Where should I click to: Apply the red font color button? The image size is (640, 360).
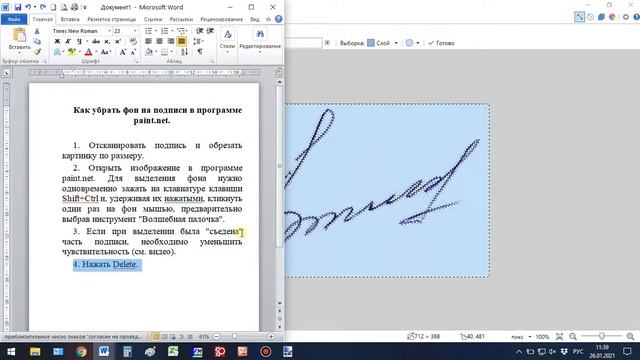88,52
